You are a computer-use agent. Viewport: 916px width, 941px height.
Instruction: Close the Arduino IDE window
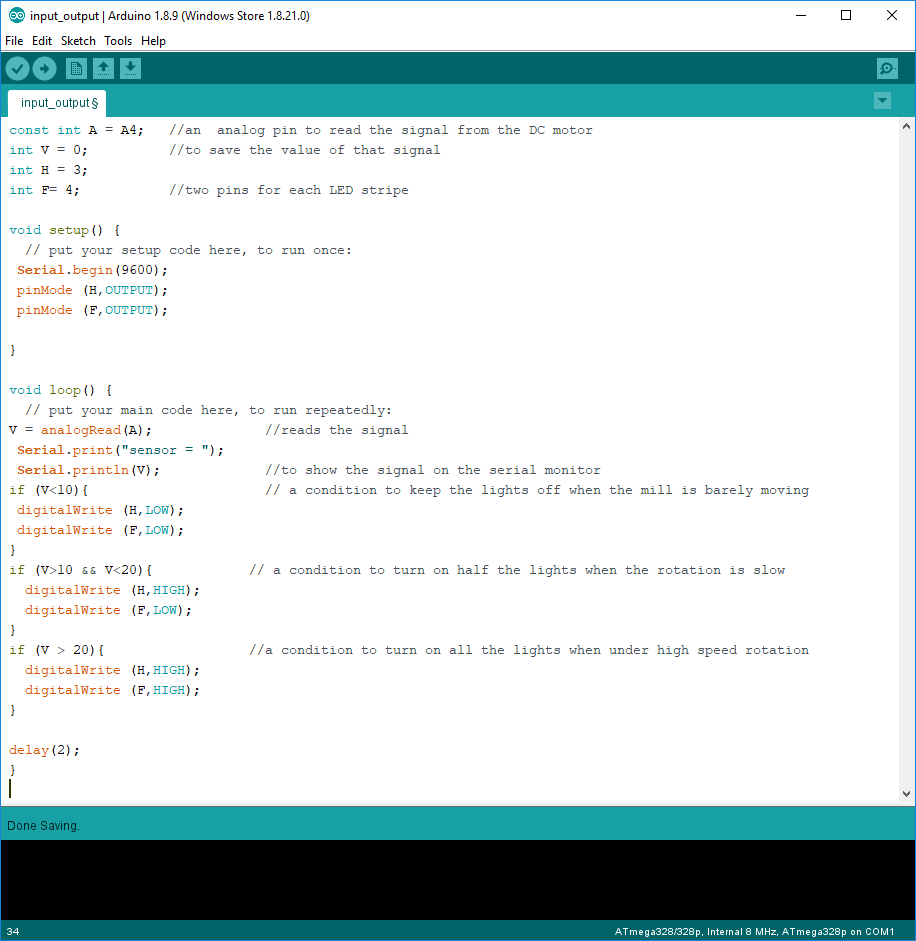892,16
